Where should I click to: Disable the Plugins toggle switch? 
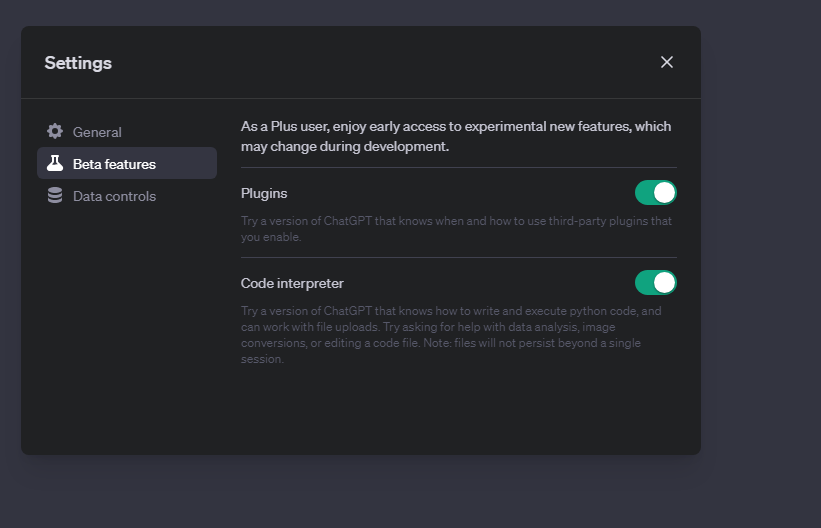click(x=656, y=193)
